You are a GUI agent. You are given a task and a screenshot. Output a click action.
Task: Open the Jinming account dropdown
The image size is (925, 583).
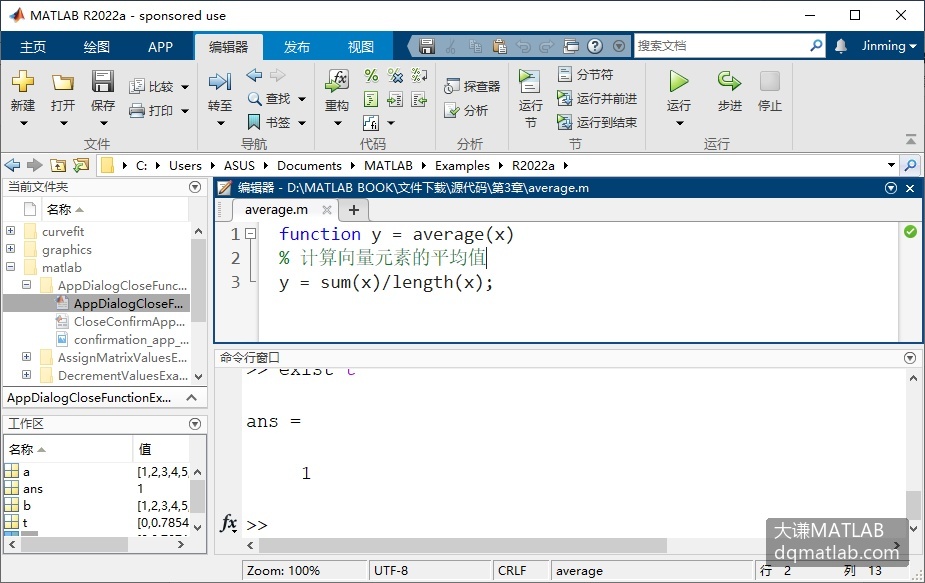[x=888, y=46]
